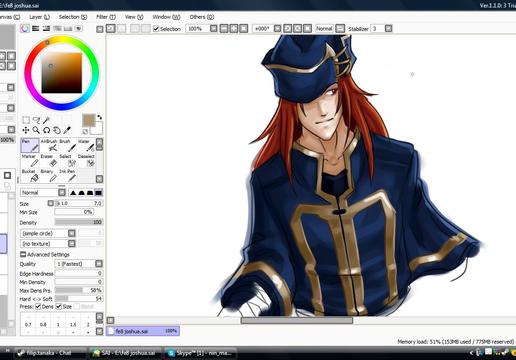The height and width of the screenshot is (360, 516).
Task: Uncheck the Selection checkbox in toolbar
Action: (x=156, y=29)
